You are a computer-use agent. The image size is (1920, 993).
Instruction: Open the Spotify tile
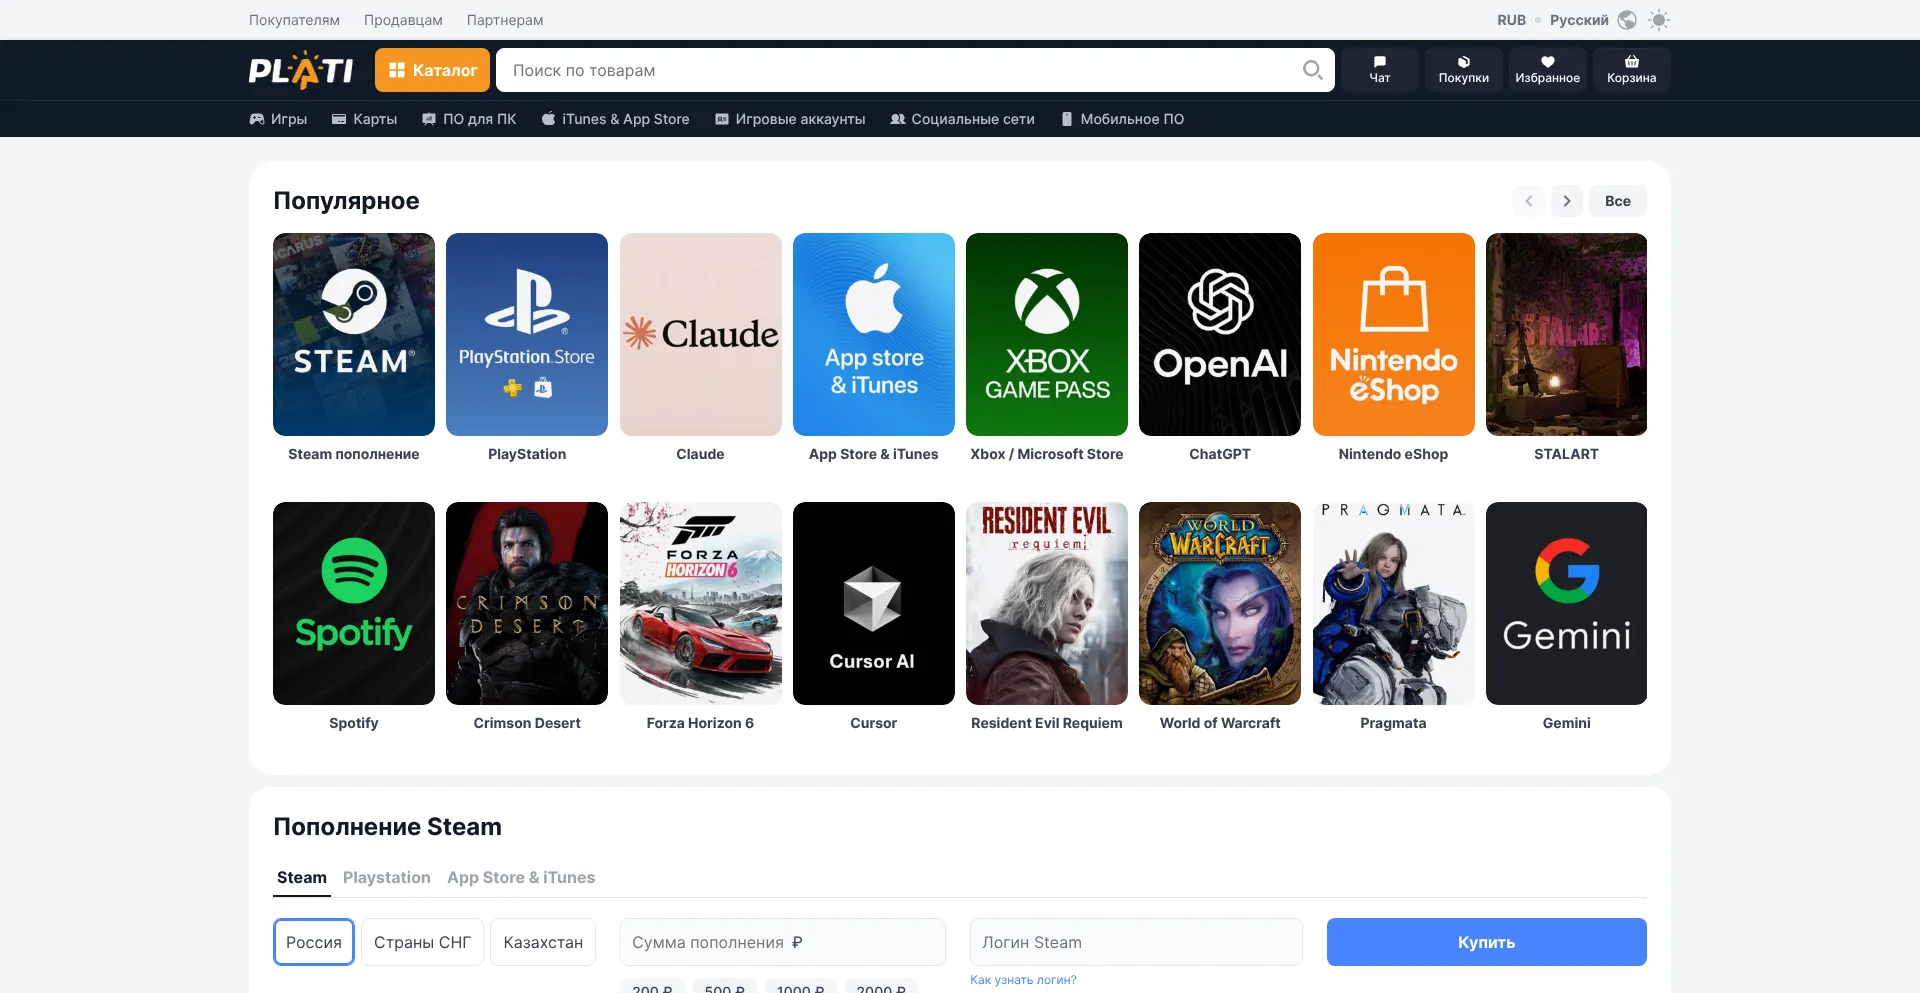(x=354, y=603)
